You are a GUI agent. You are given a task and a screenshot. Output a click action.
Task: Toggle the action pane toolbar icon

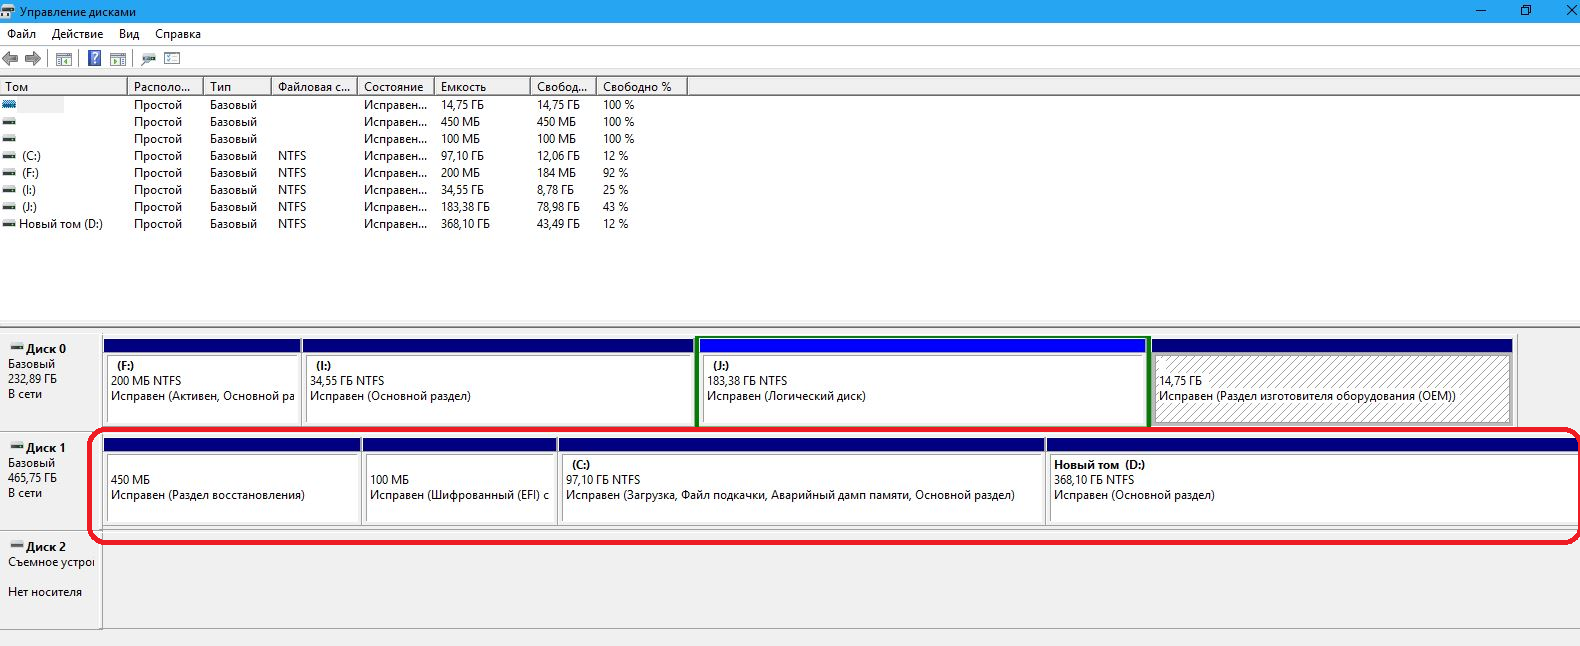(118, 59)
